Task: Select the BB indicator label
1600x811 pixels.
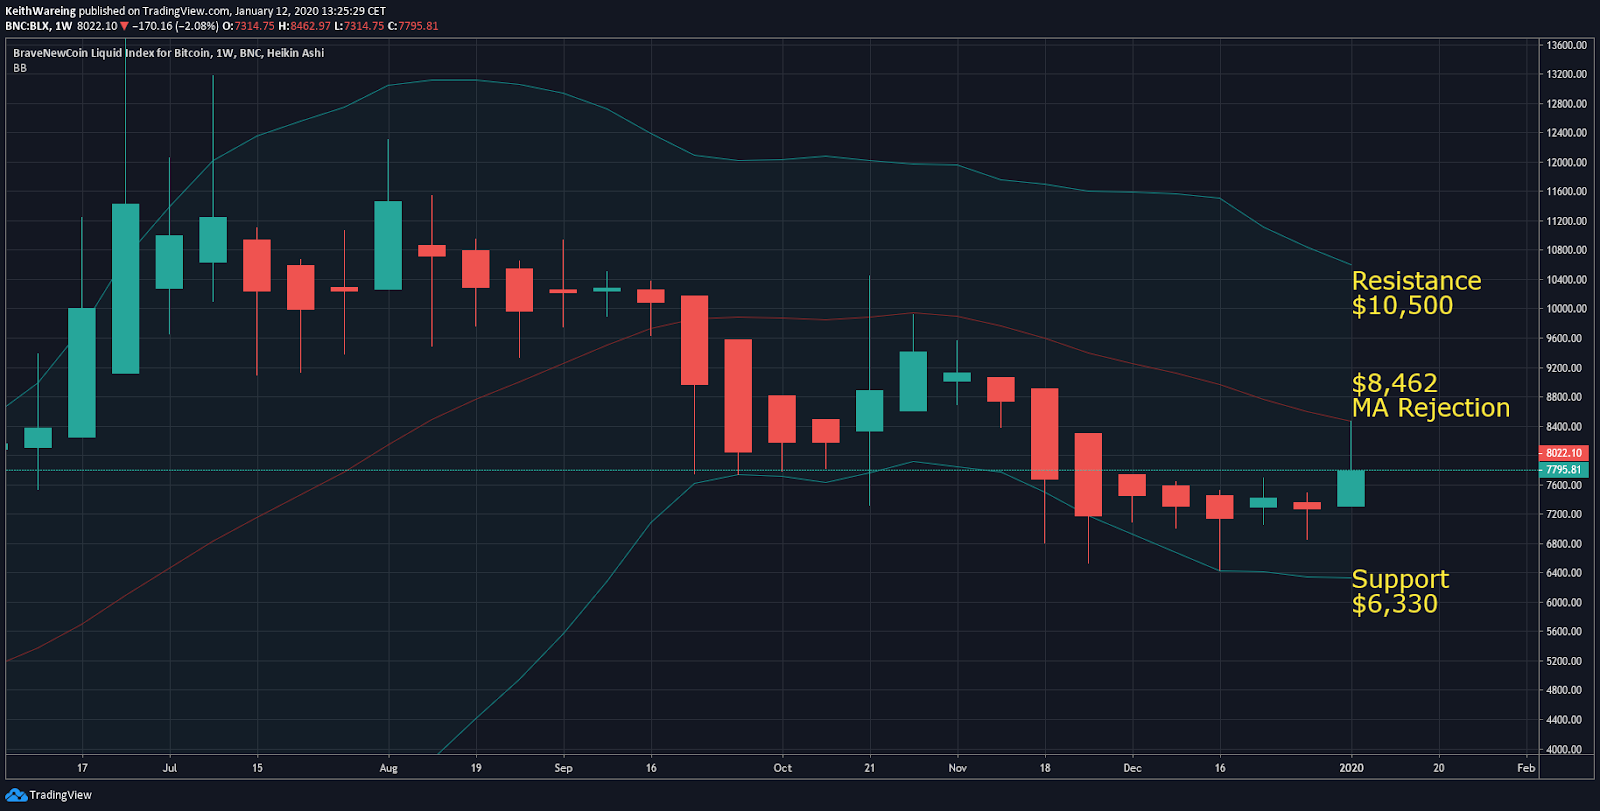Action: point(20,68)
